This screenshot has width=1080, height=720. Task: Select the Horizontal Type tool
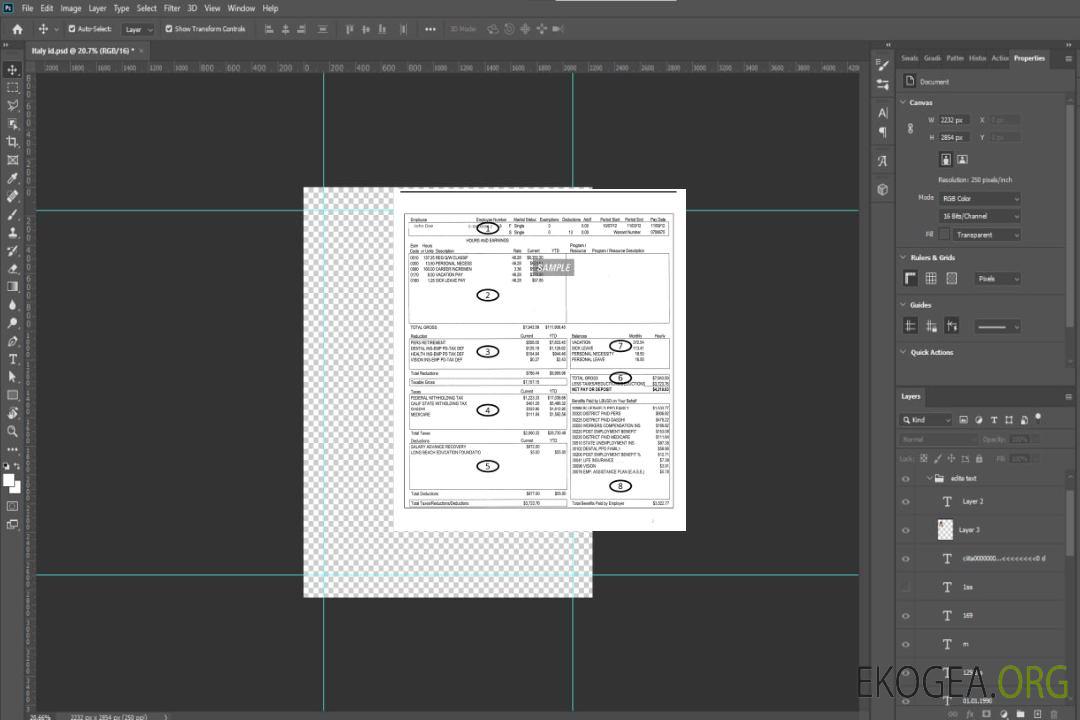pos(12,359)
